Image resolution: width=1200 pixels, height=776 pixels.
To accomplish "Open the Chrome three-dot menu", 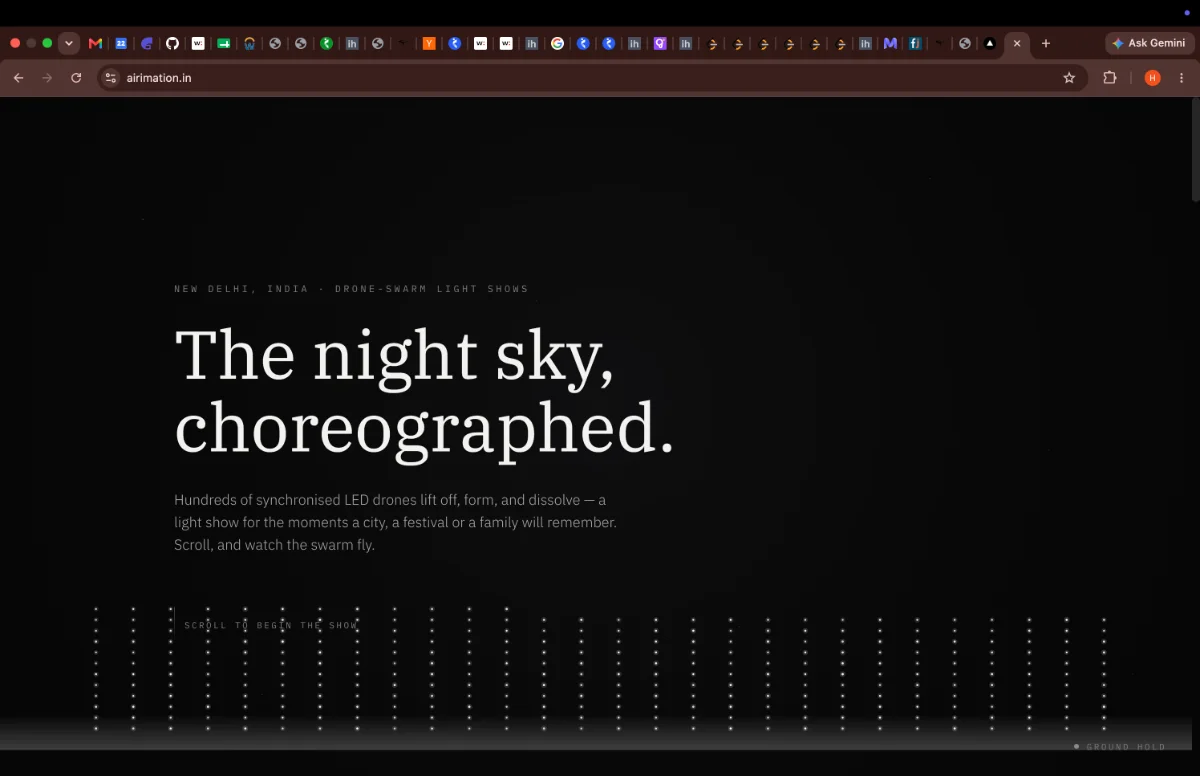I will coord(1182,78).
